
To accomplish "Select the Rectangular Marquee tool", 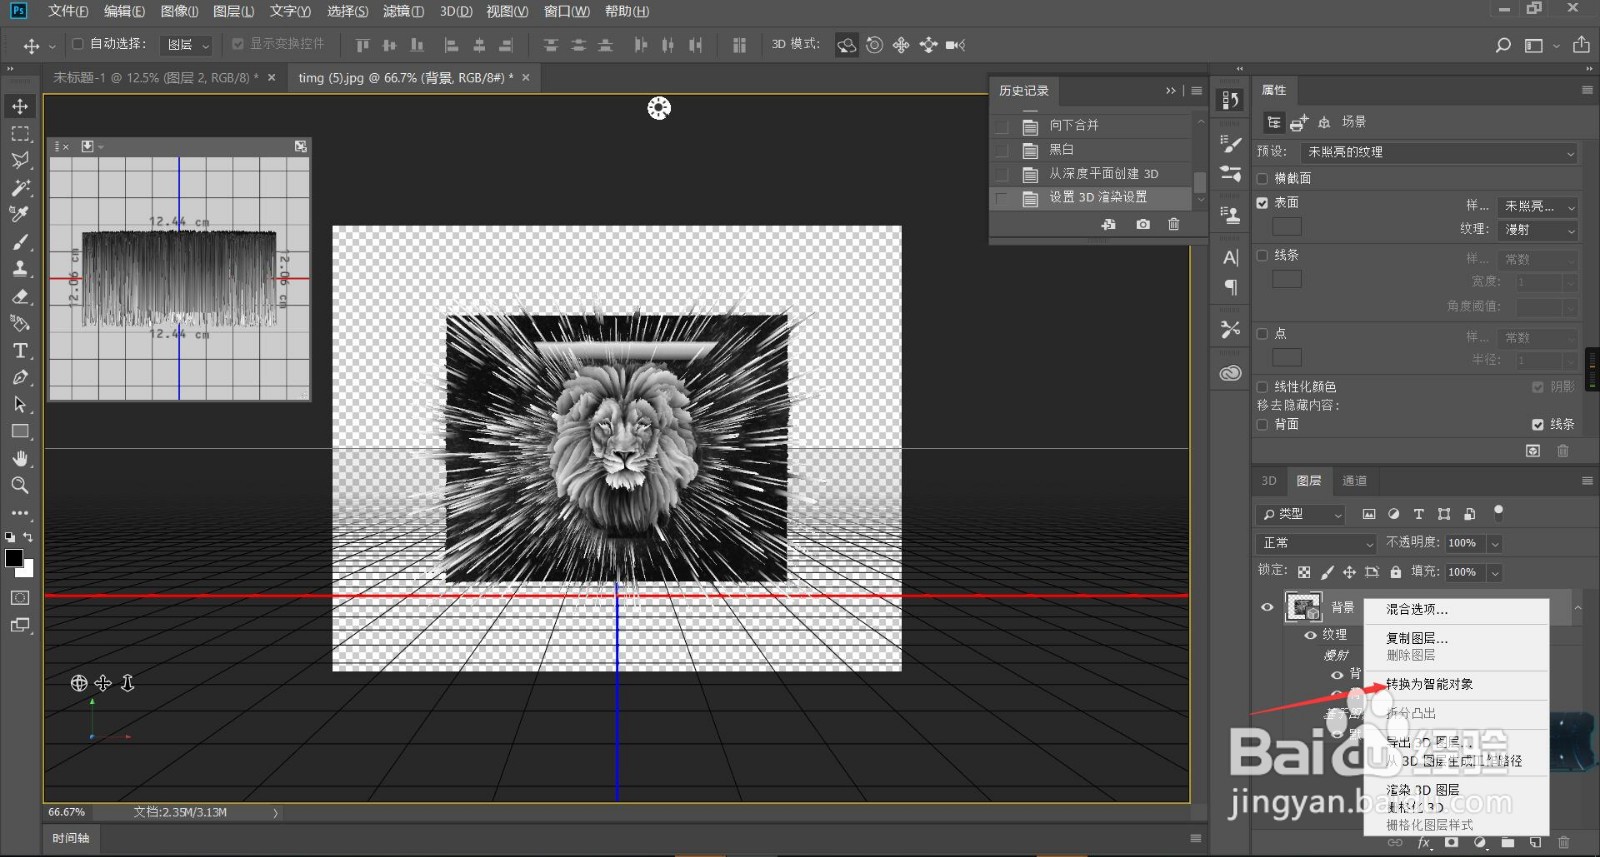I will coord(20,133).
